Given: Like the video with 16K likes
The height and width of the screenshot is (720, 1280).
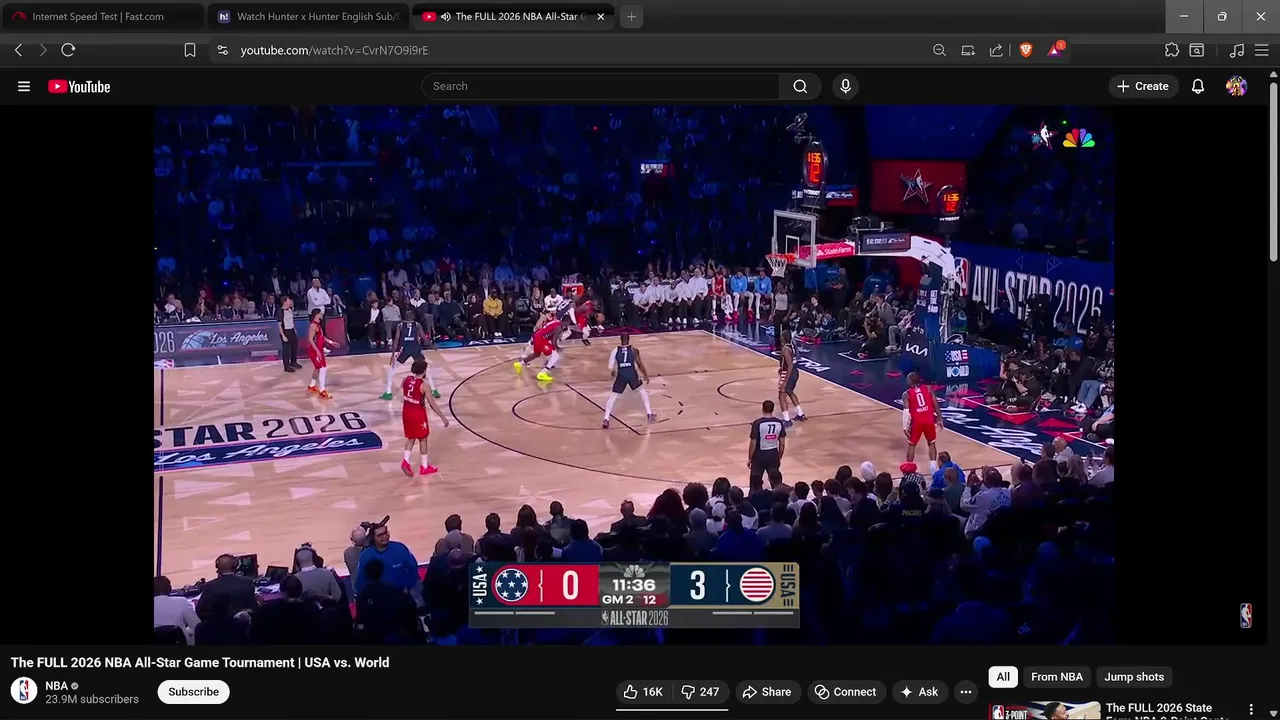Looking at the screenshot, I should point(643,692).
